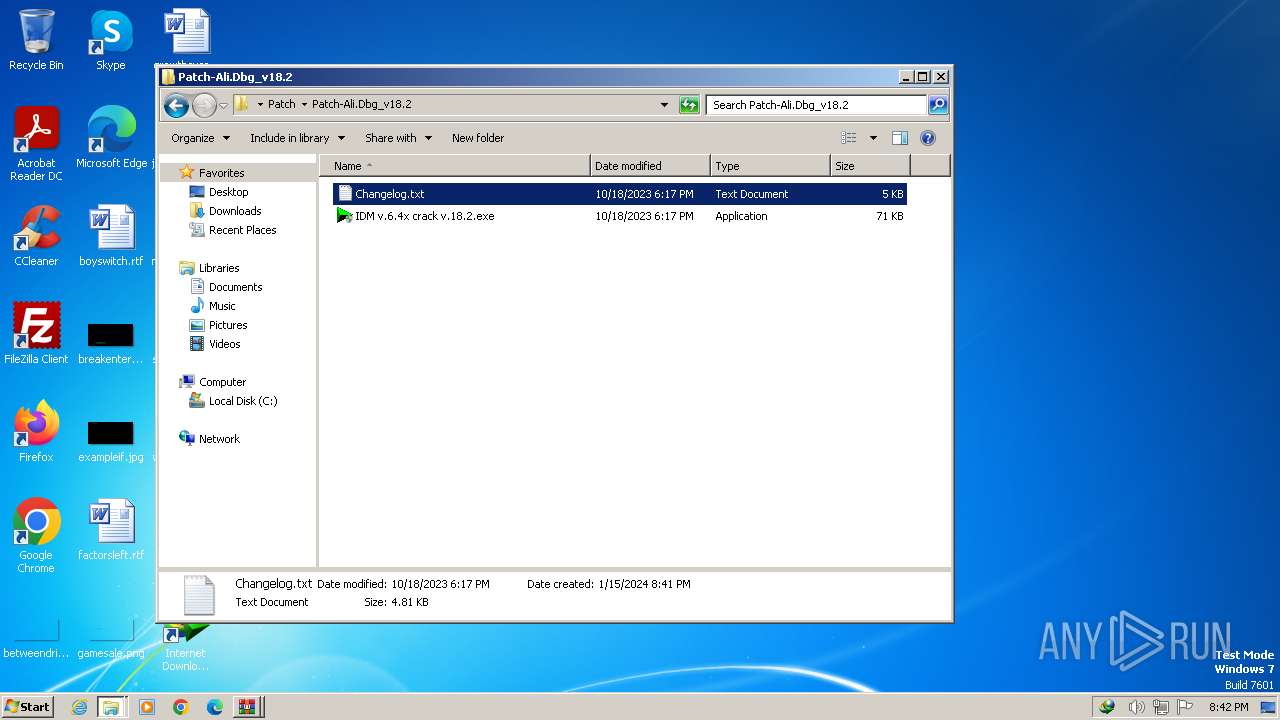Image resolution: width=1280 pixels, height=720 pixels.
Task: Open Desktop in Favorites
Action: (228, 192)
